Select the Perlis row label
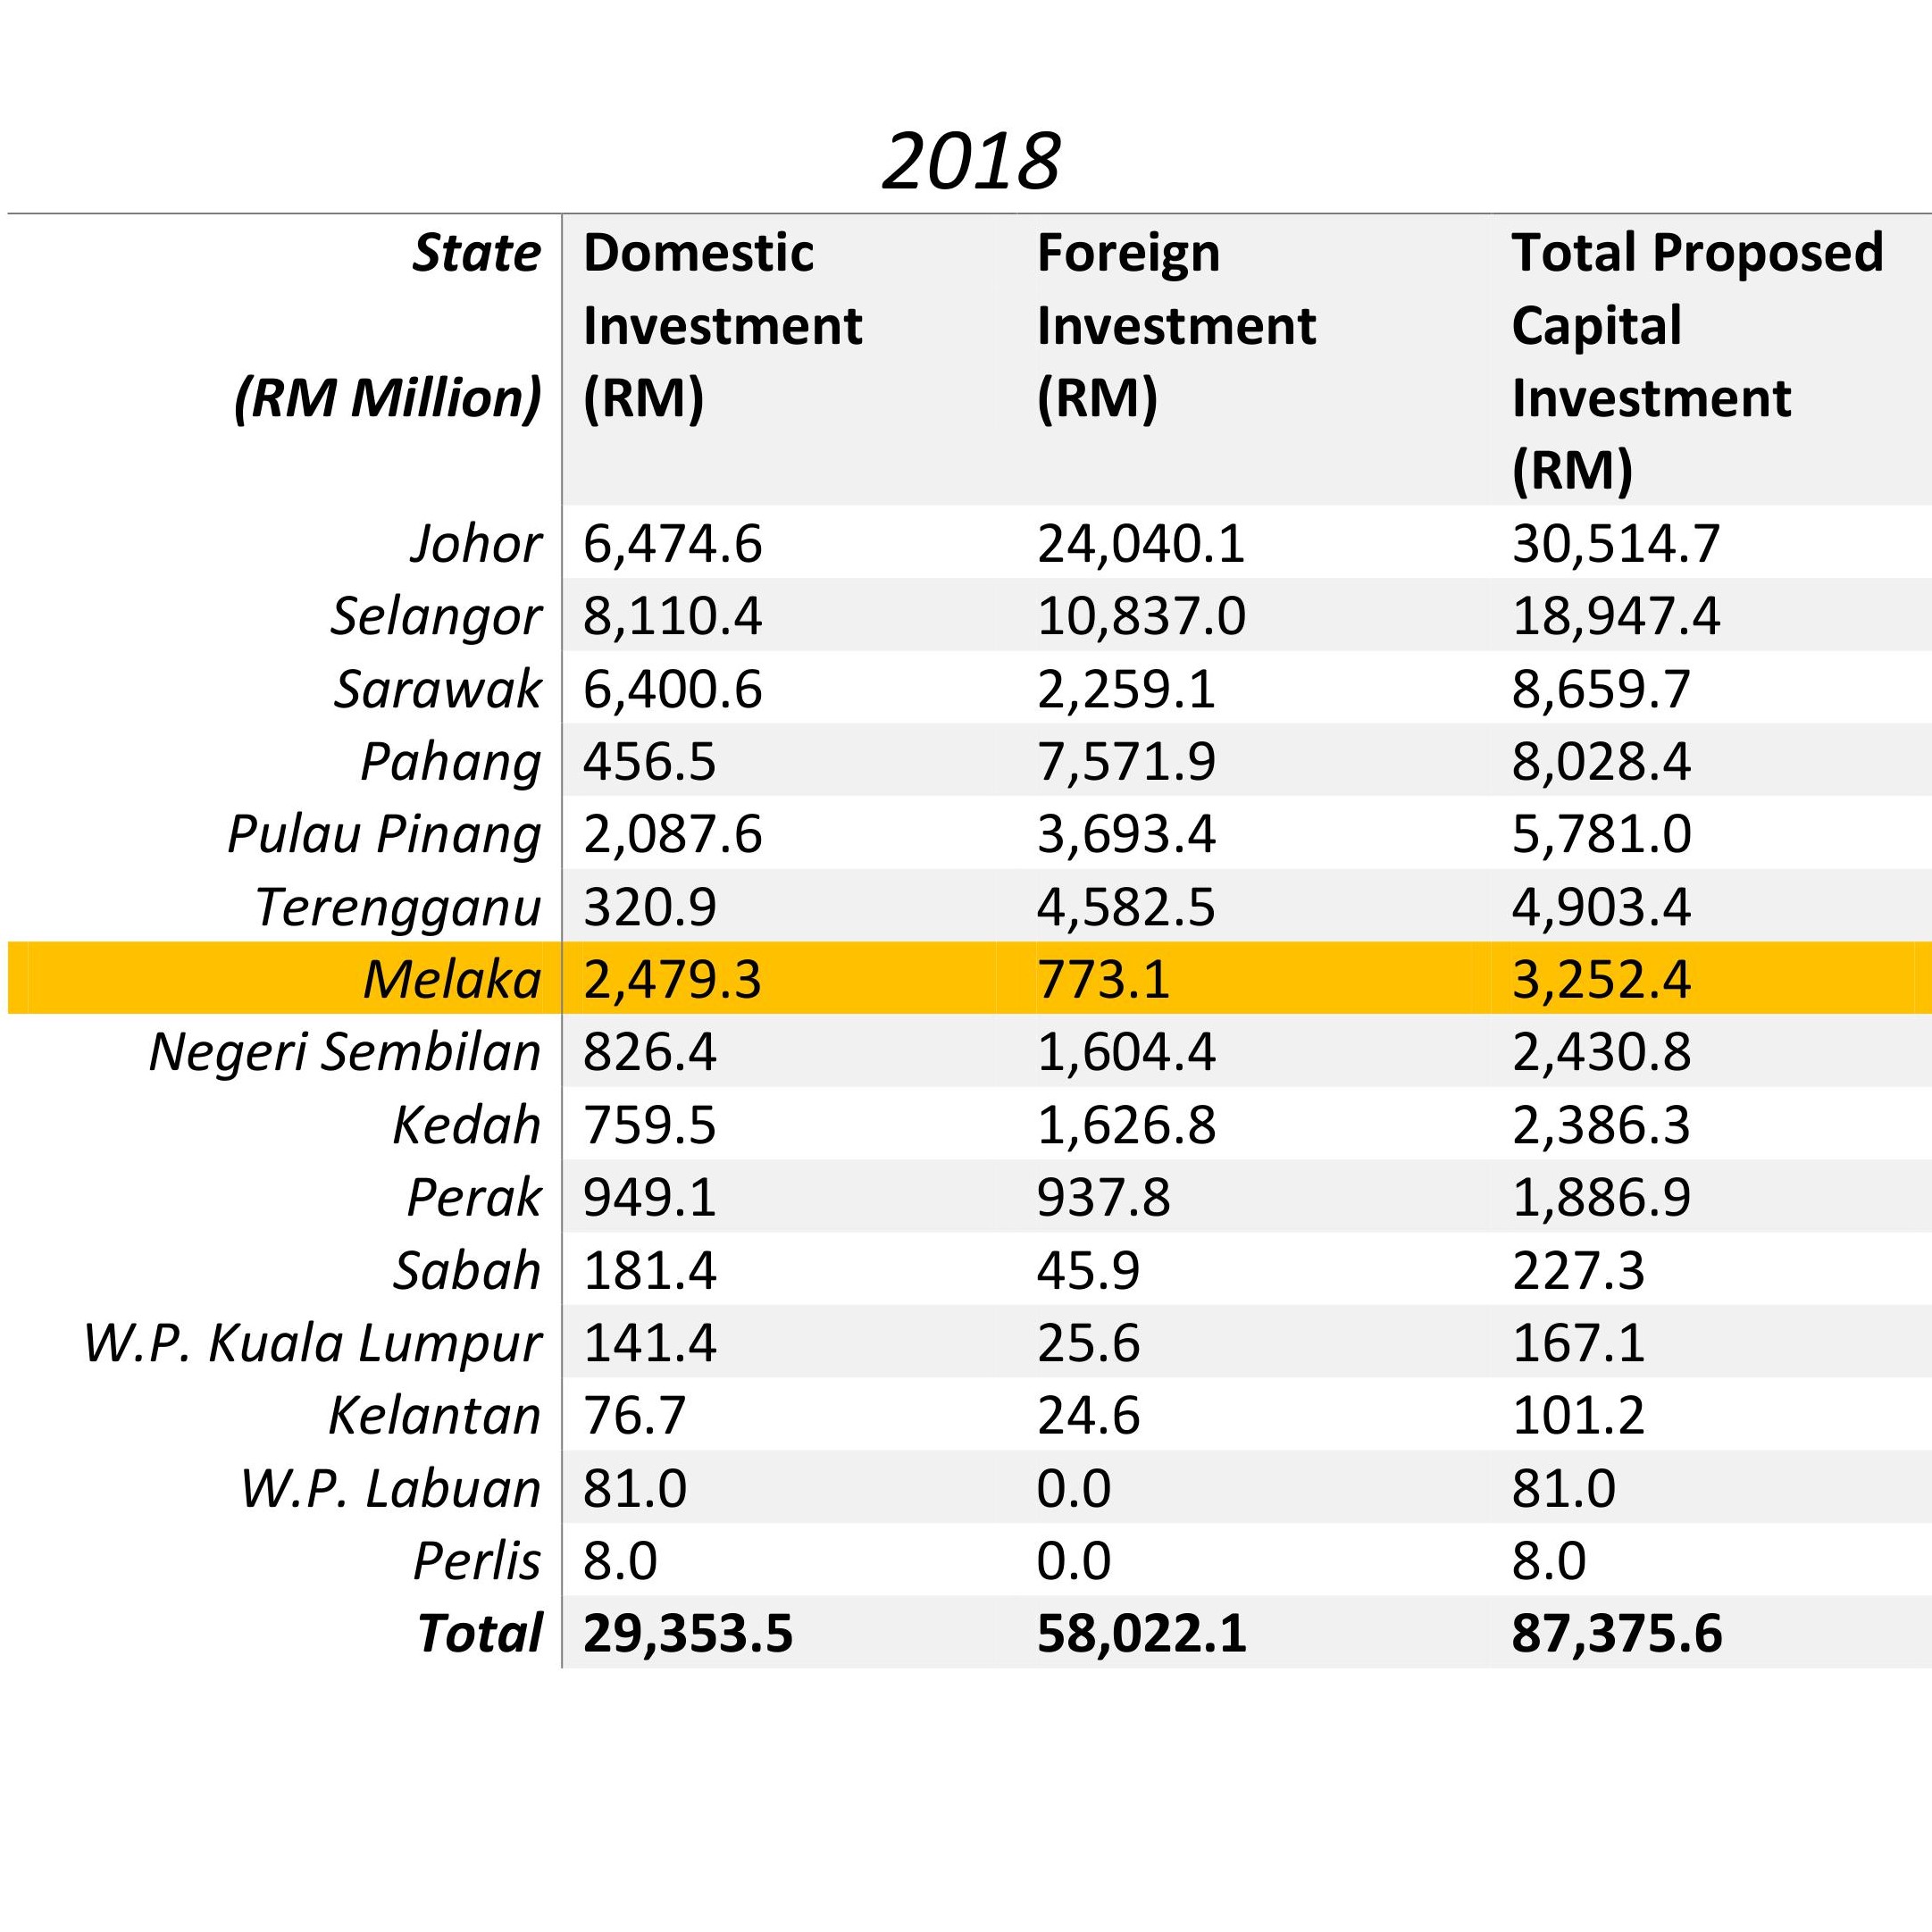The height and width of the screenshot is (1932, 1932). click(477, 1560)
